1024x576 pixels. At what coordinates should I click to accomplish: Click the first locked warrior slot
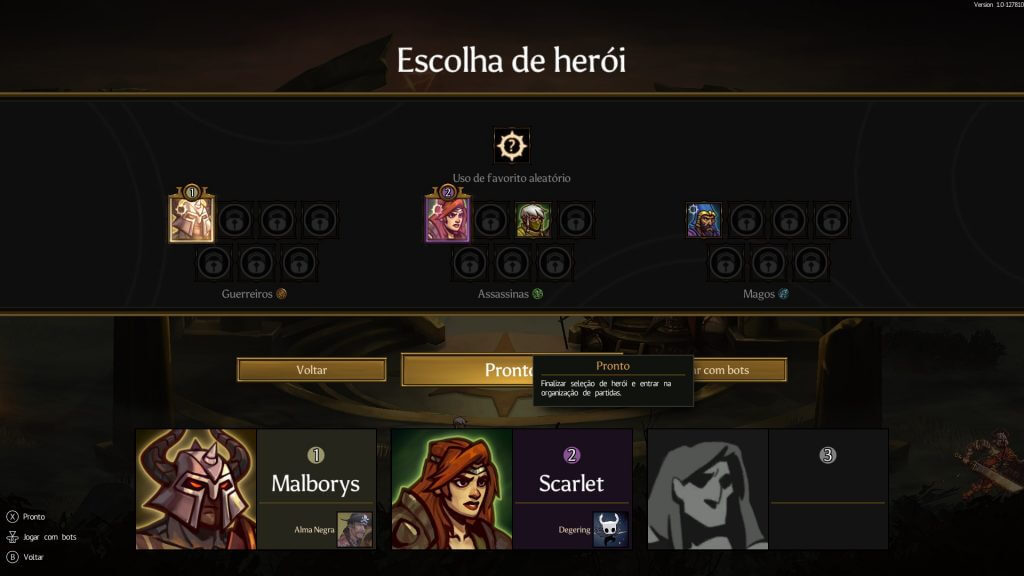pyautogui.click(x=234, y=220)
